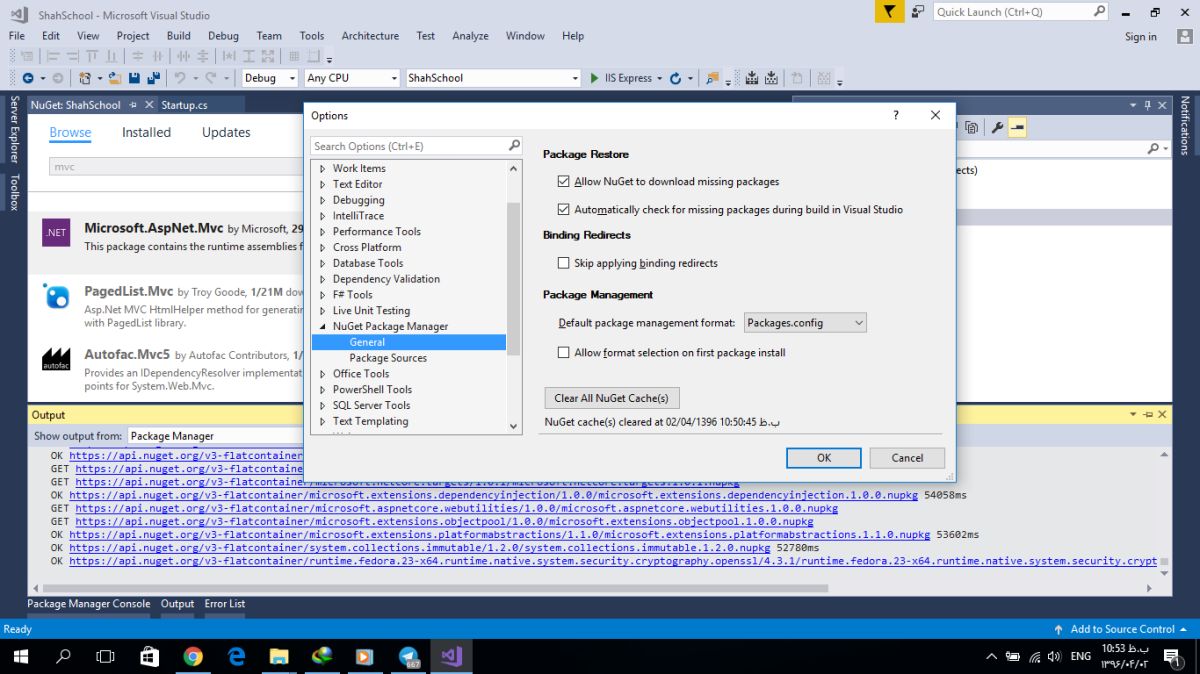This screenshot has height=674, width=1200.
Task: Open the Server Explorer side tab
Action: tap(14, 129)
